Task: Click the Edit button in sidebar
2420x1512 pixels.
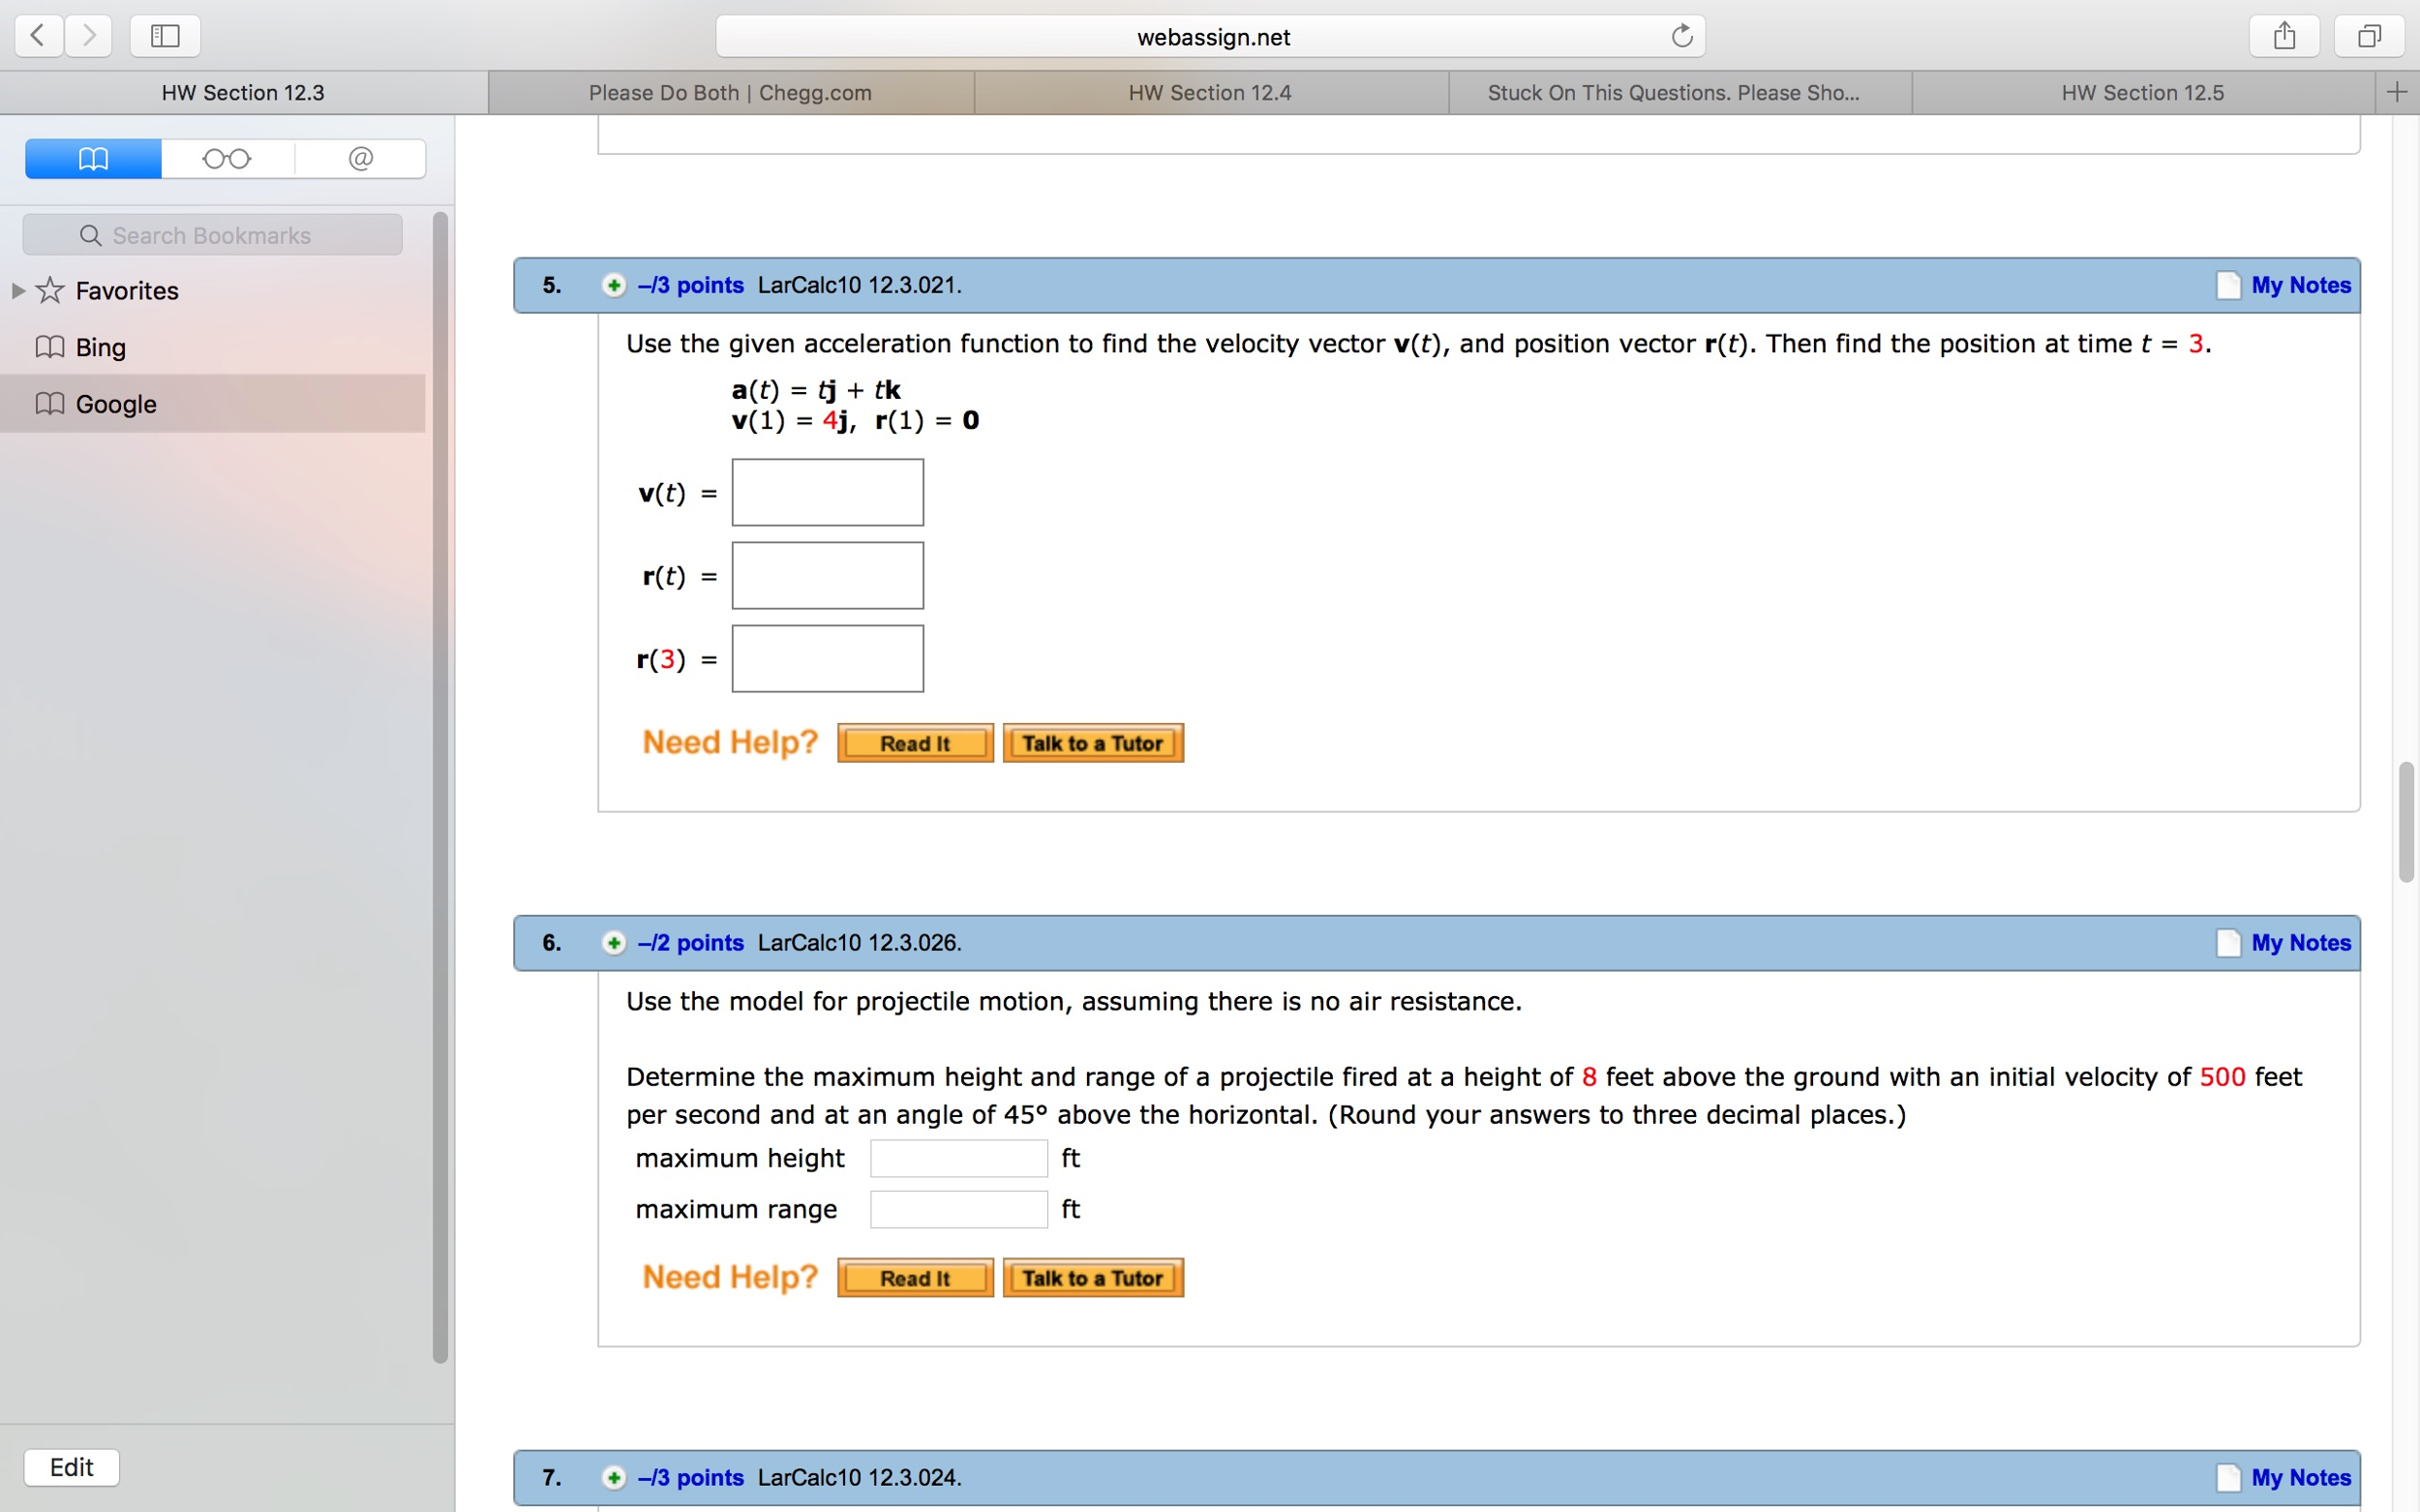Action: click(x=72, y=1467)
